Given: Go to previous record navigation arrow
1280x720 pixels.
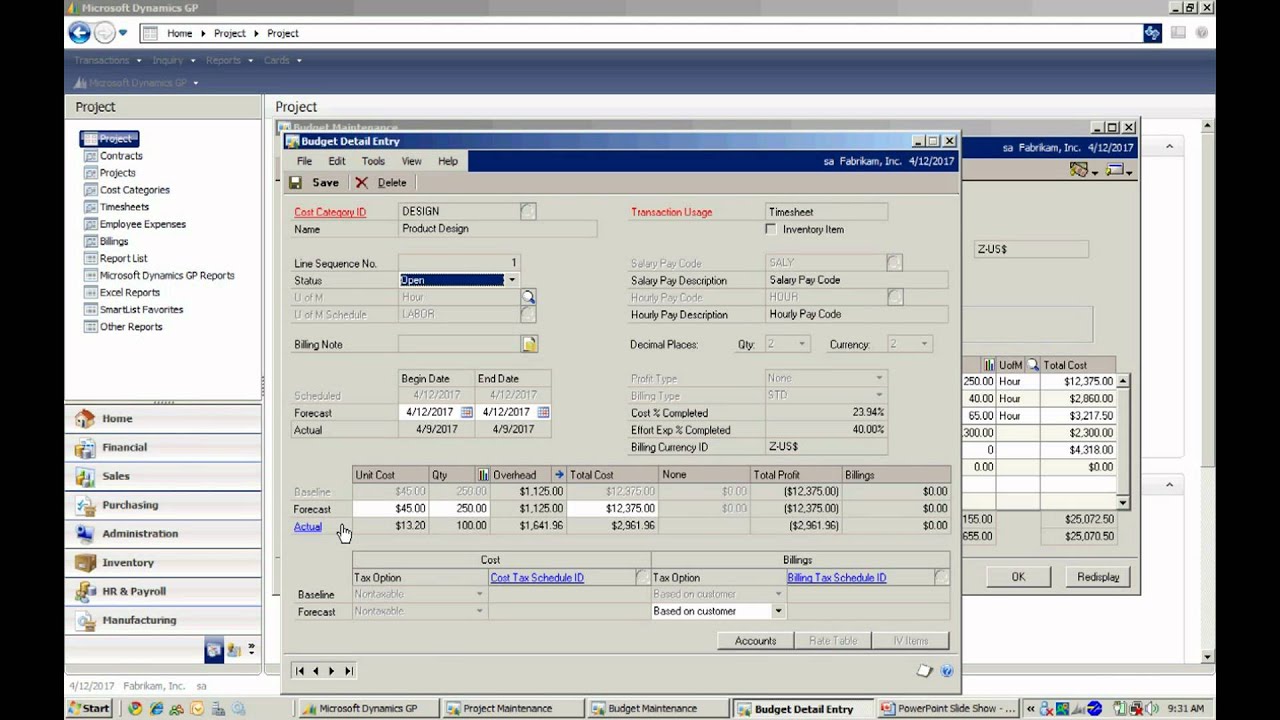Looking at the screenshot, I should pyautogui.click(x=315, y=671).
